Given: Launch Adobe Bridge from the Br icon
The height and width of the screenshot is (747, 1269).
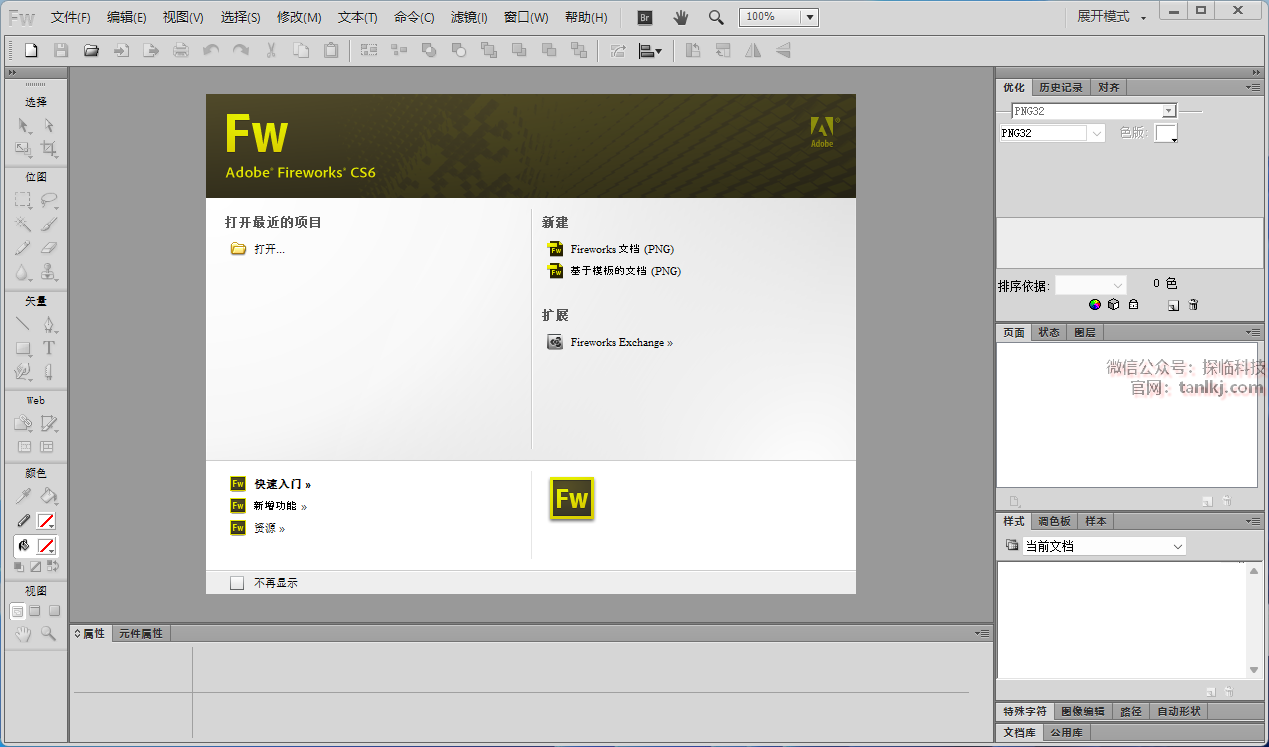Looking at the screenshot, I should 645,17.
